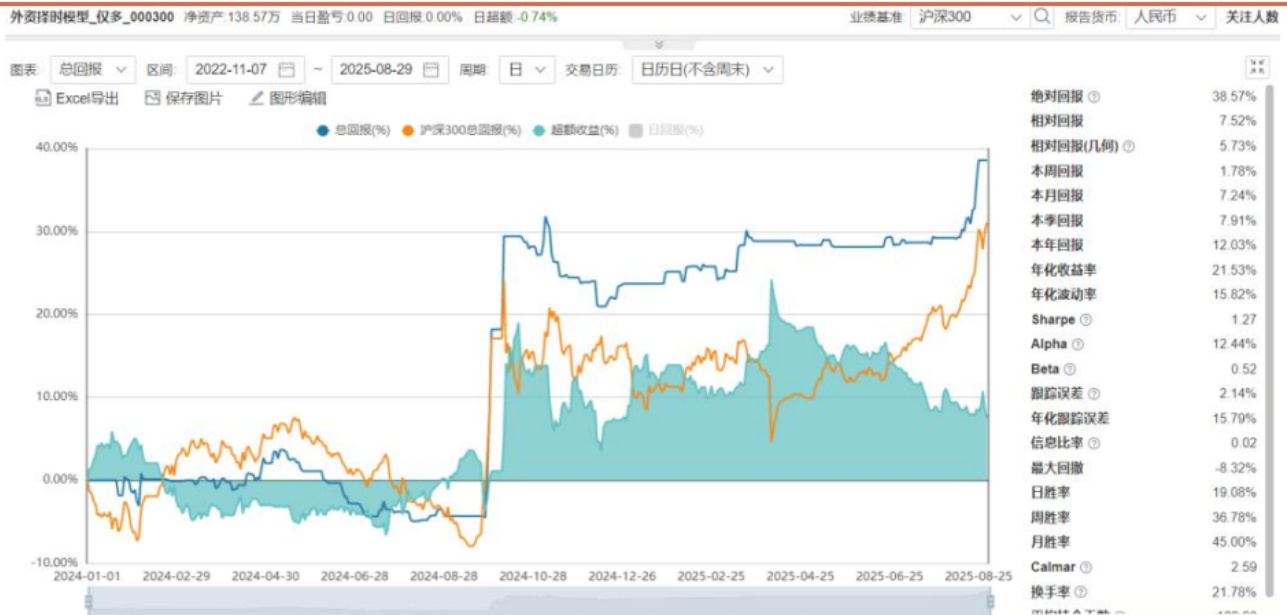The image size is (1287, 615).
Task: Click the help icon beside Calmar
Action: point(1085,568)
